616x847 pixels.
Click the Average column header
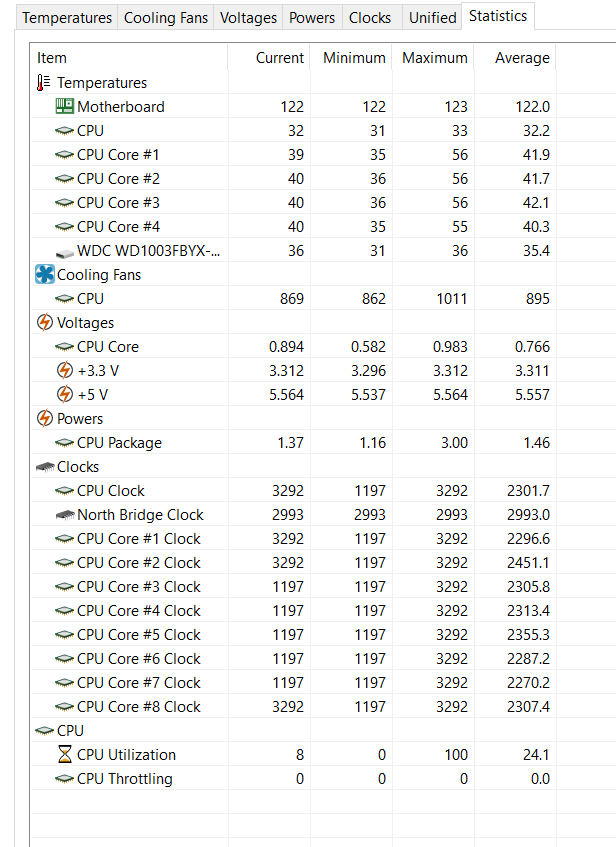point(521,58)
